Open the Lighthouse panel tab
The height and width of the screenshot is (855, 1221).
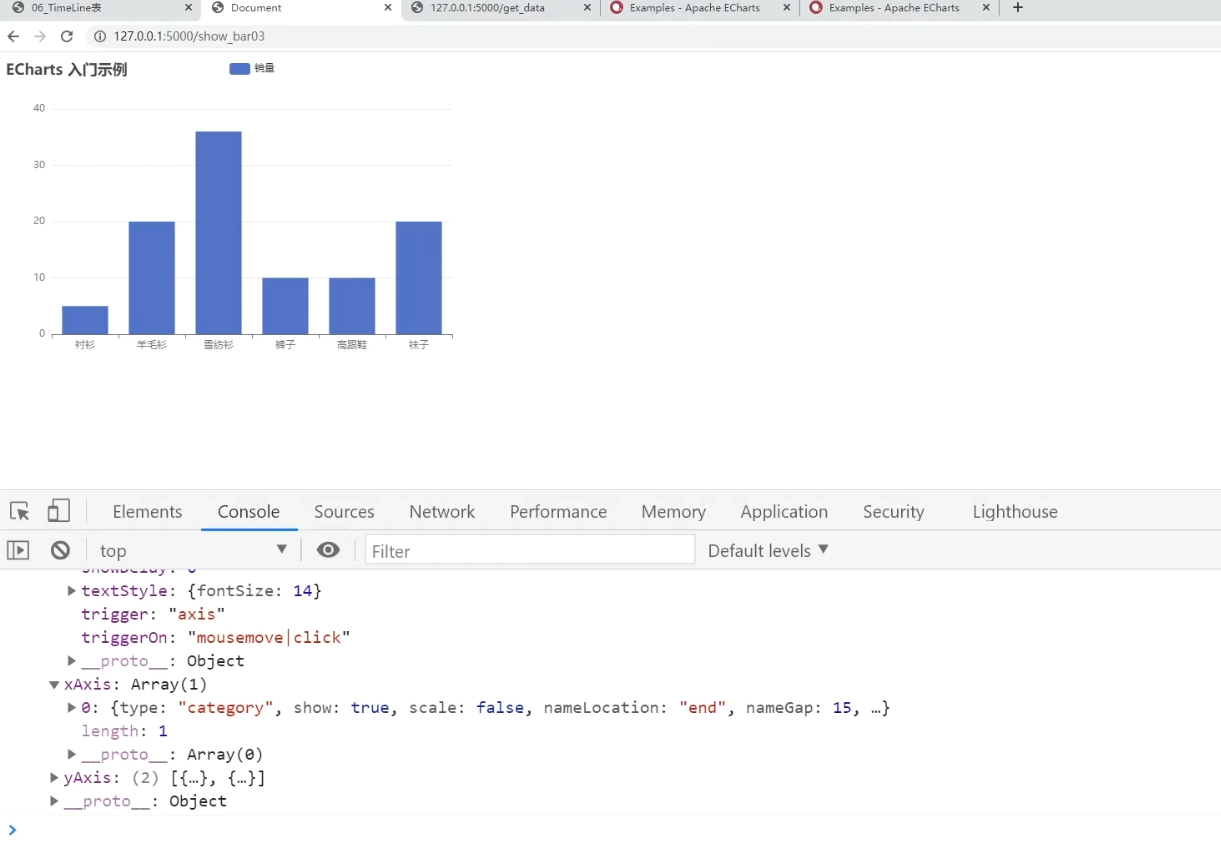click(x=1015, y=511)
